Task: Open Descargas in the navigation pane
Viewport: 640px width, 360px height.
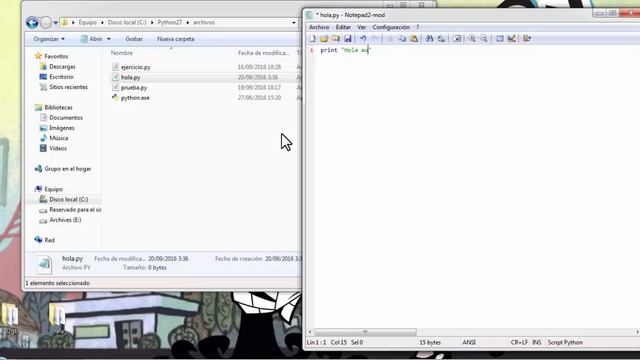Action: pos(62,67)
